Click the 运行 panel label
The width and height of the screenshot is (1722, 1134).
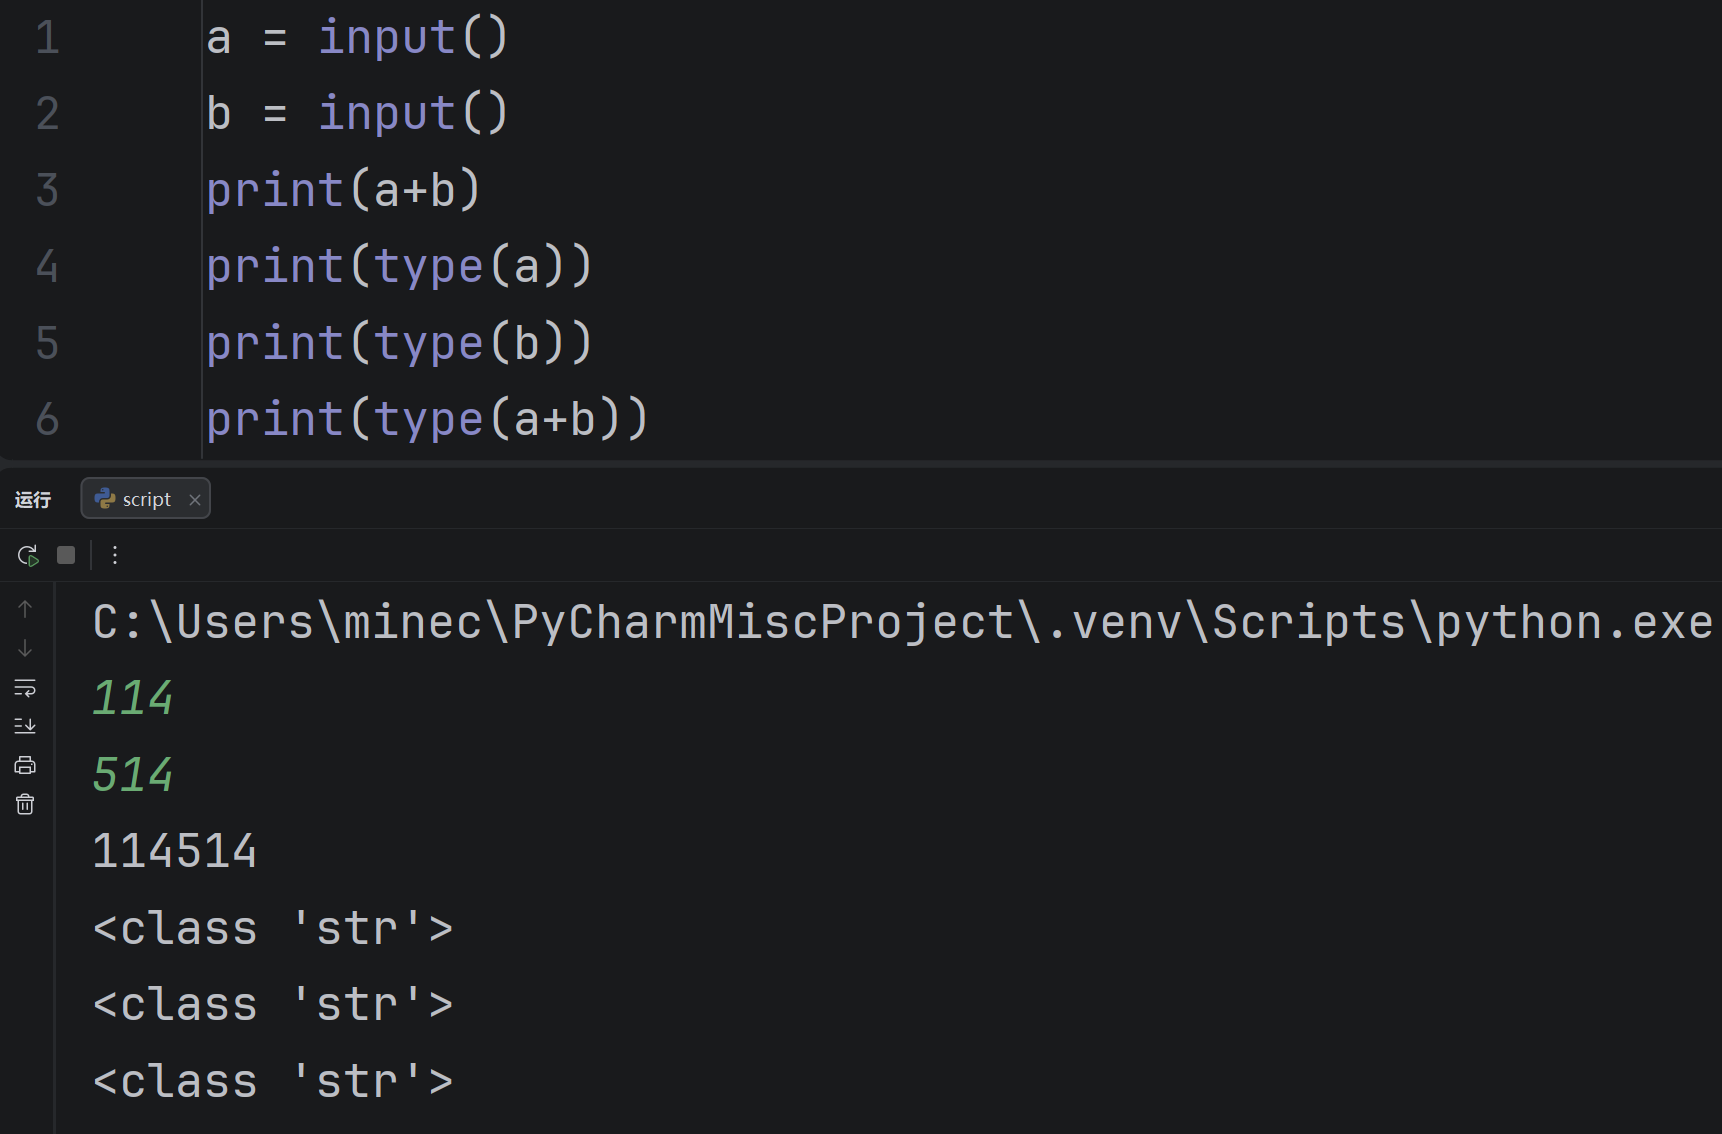(x=33, y=499)
